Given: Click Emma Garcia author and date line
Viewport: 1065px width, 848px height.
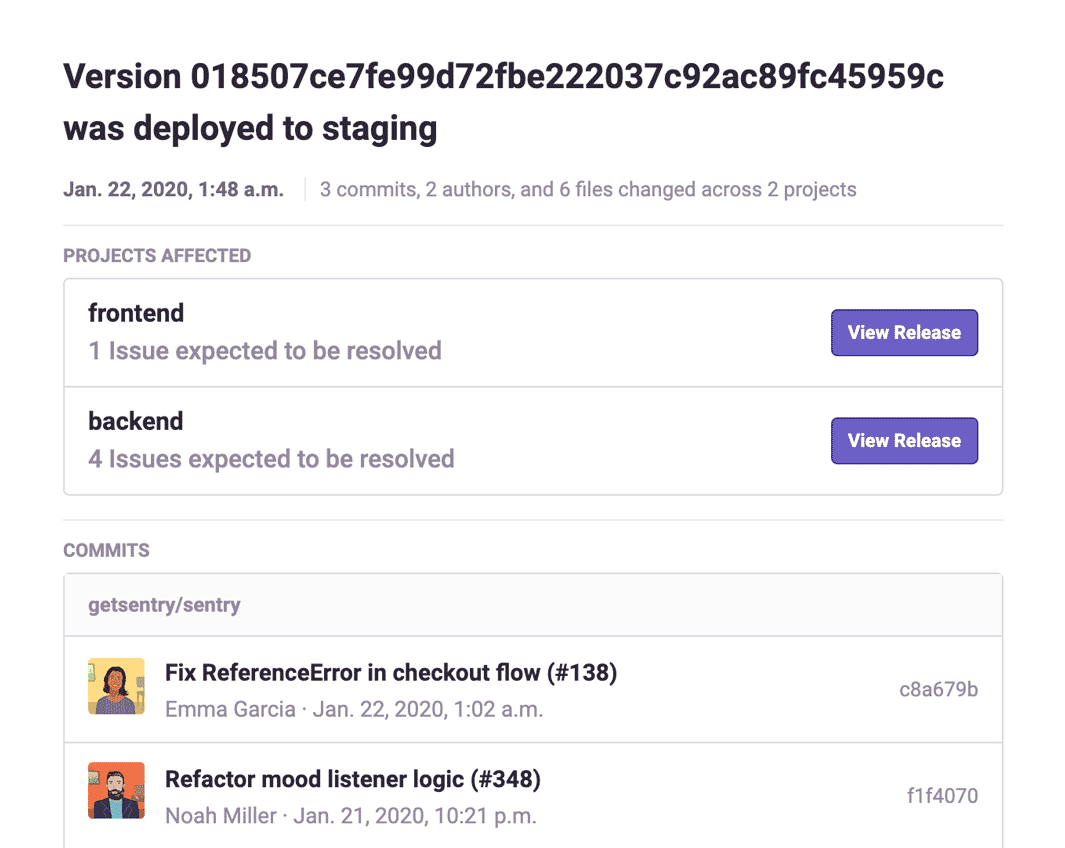Looking at the screenshot, I should [354, 710].
